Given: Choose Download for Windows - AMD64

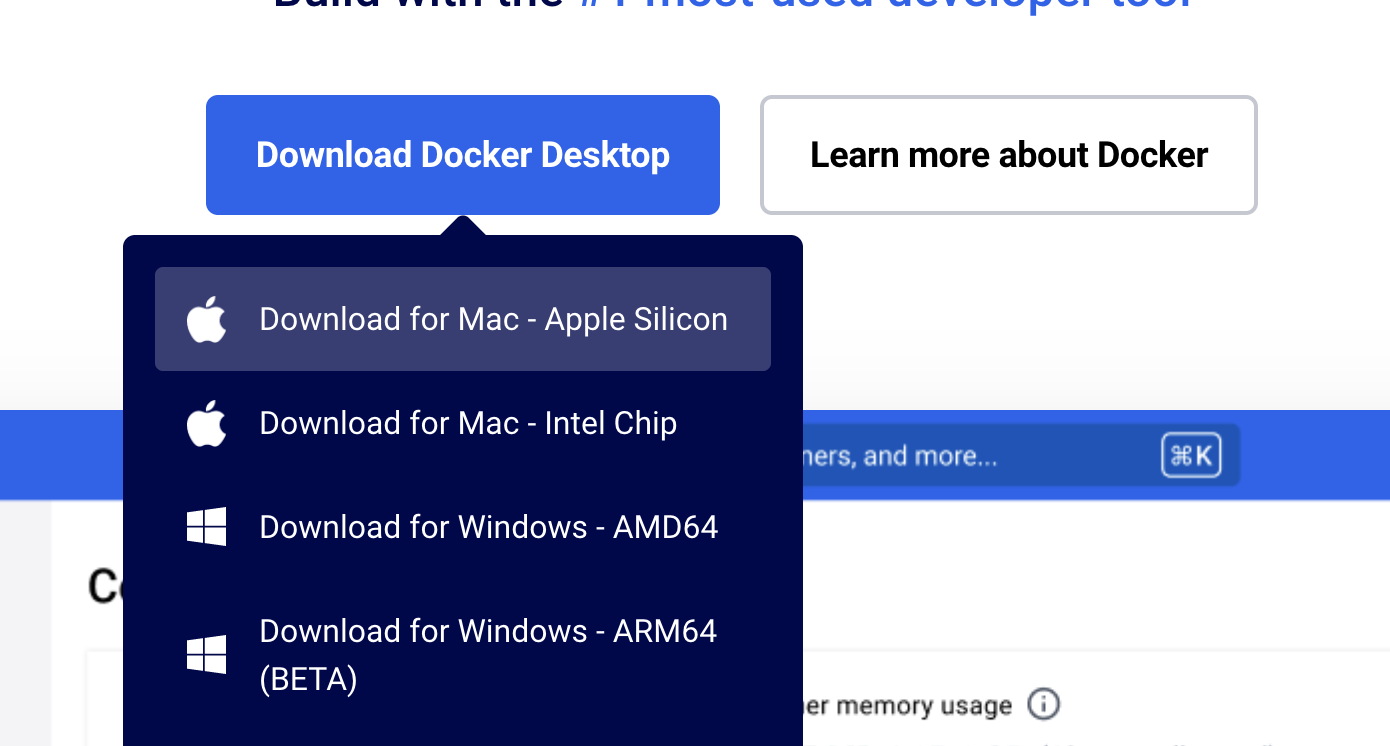Looking at the screenshot, I should point(488,527).
